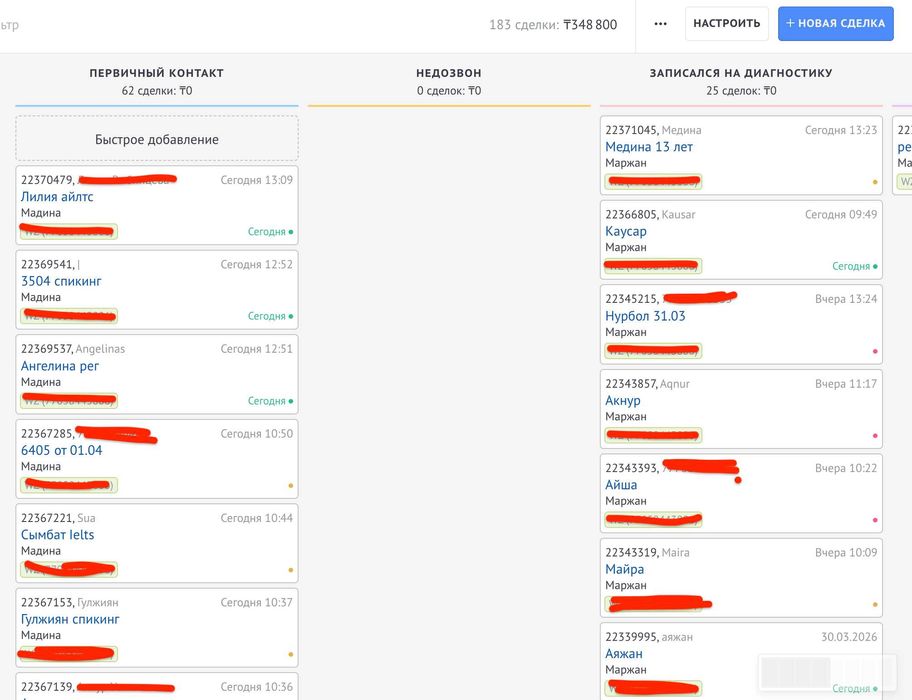Open the Сымбат Ielts deal

click(x=58, y=535)
